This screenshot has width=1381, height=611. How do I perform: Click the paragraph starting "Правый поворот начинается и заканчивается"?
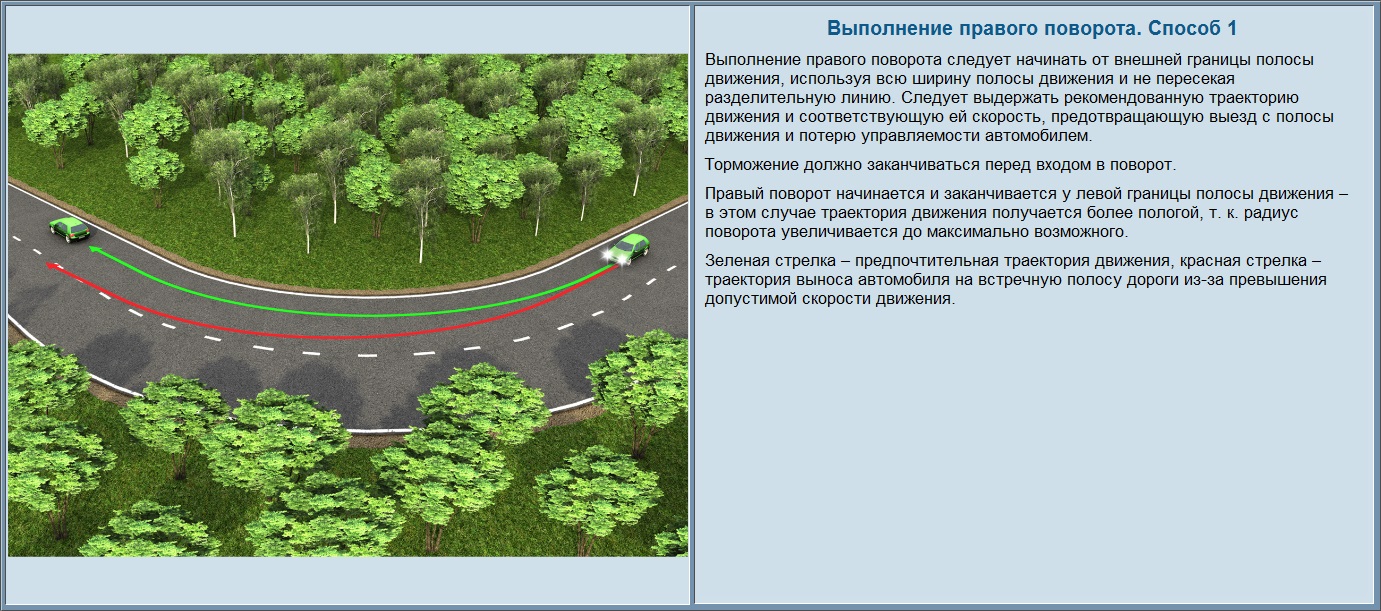point(1027,213)
